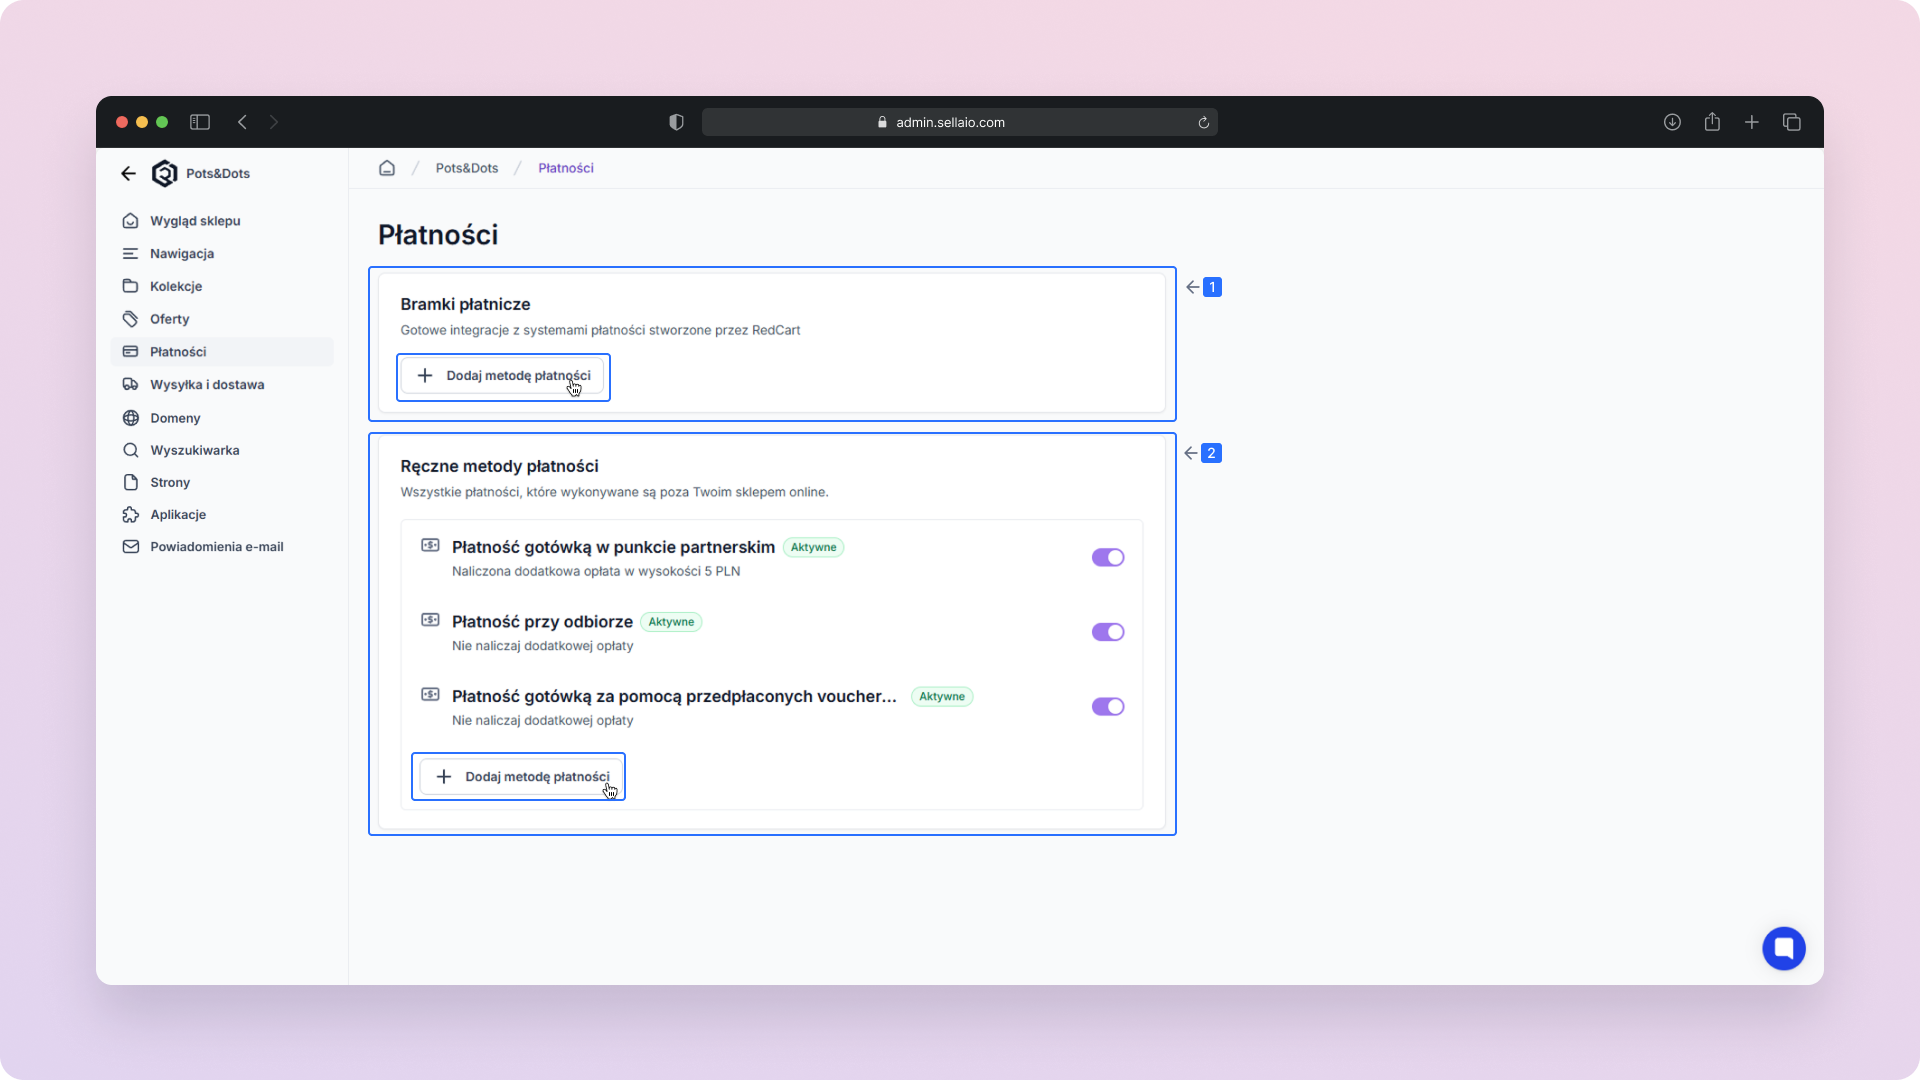Click the browser sidebar toggle icon
Screen dimensions: 1920x1080
(200, 122)
